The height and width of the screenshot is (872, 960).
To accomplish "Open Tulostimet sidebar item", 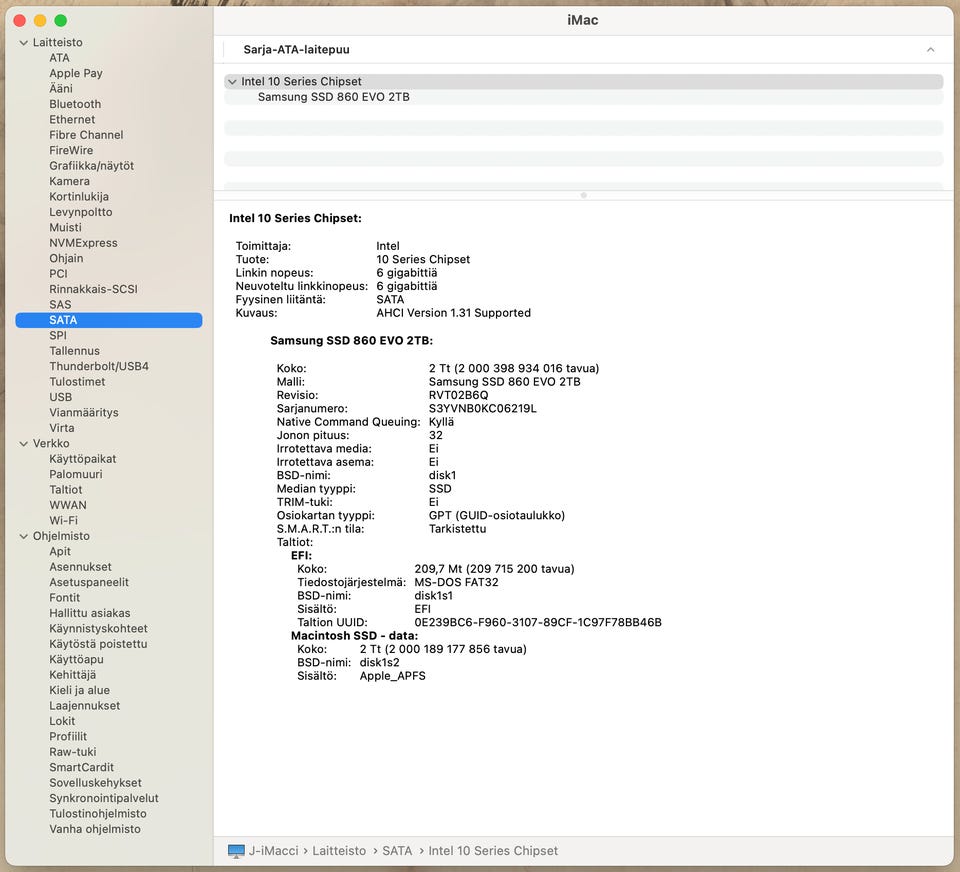I will tap(77, 382).
